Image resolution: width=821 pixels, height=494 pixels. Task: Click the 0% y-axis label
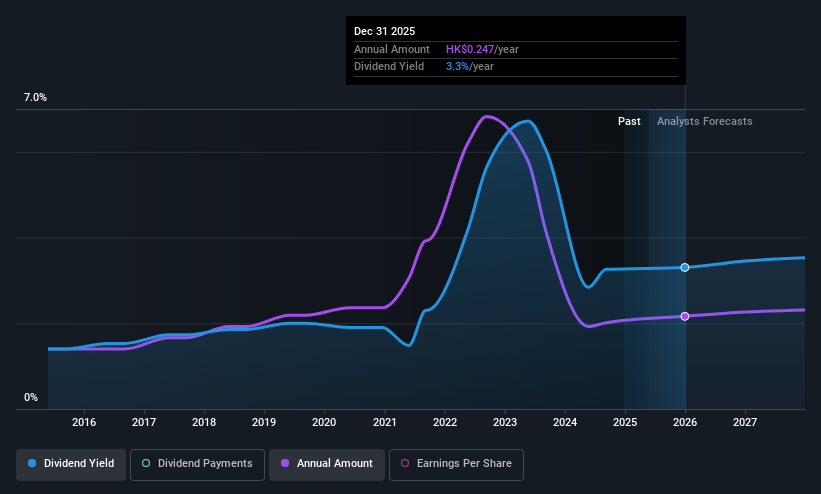31,398
